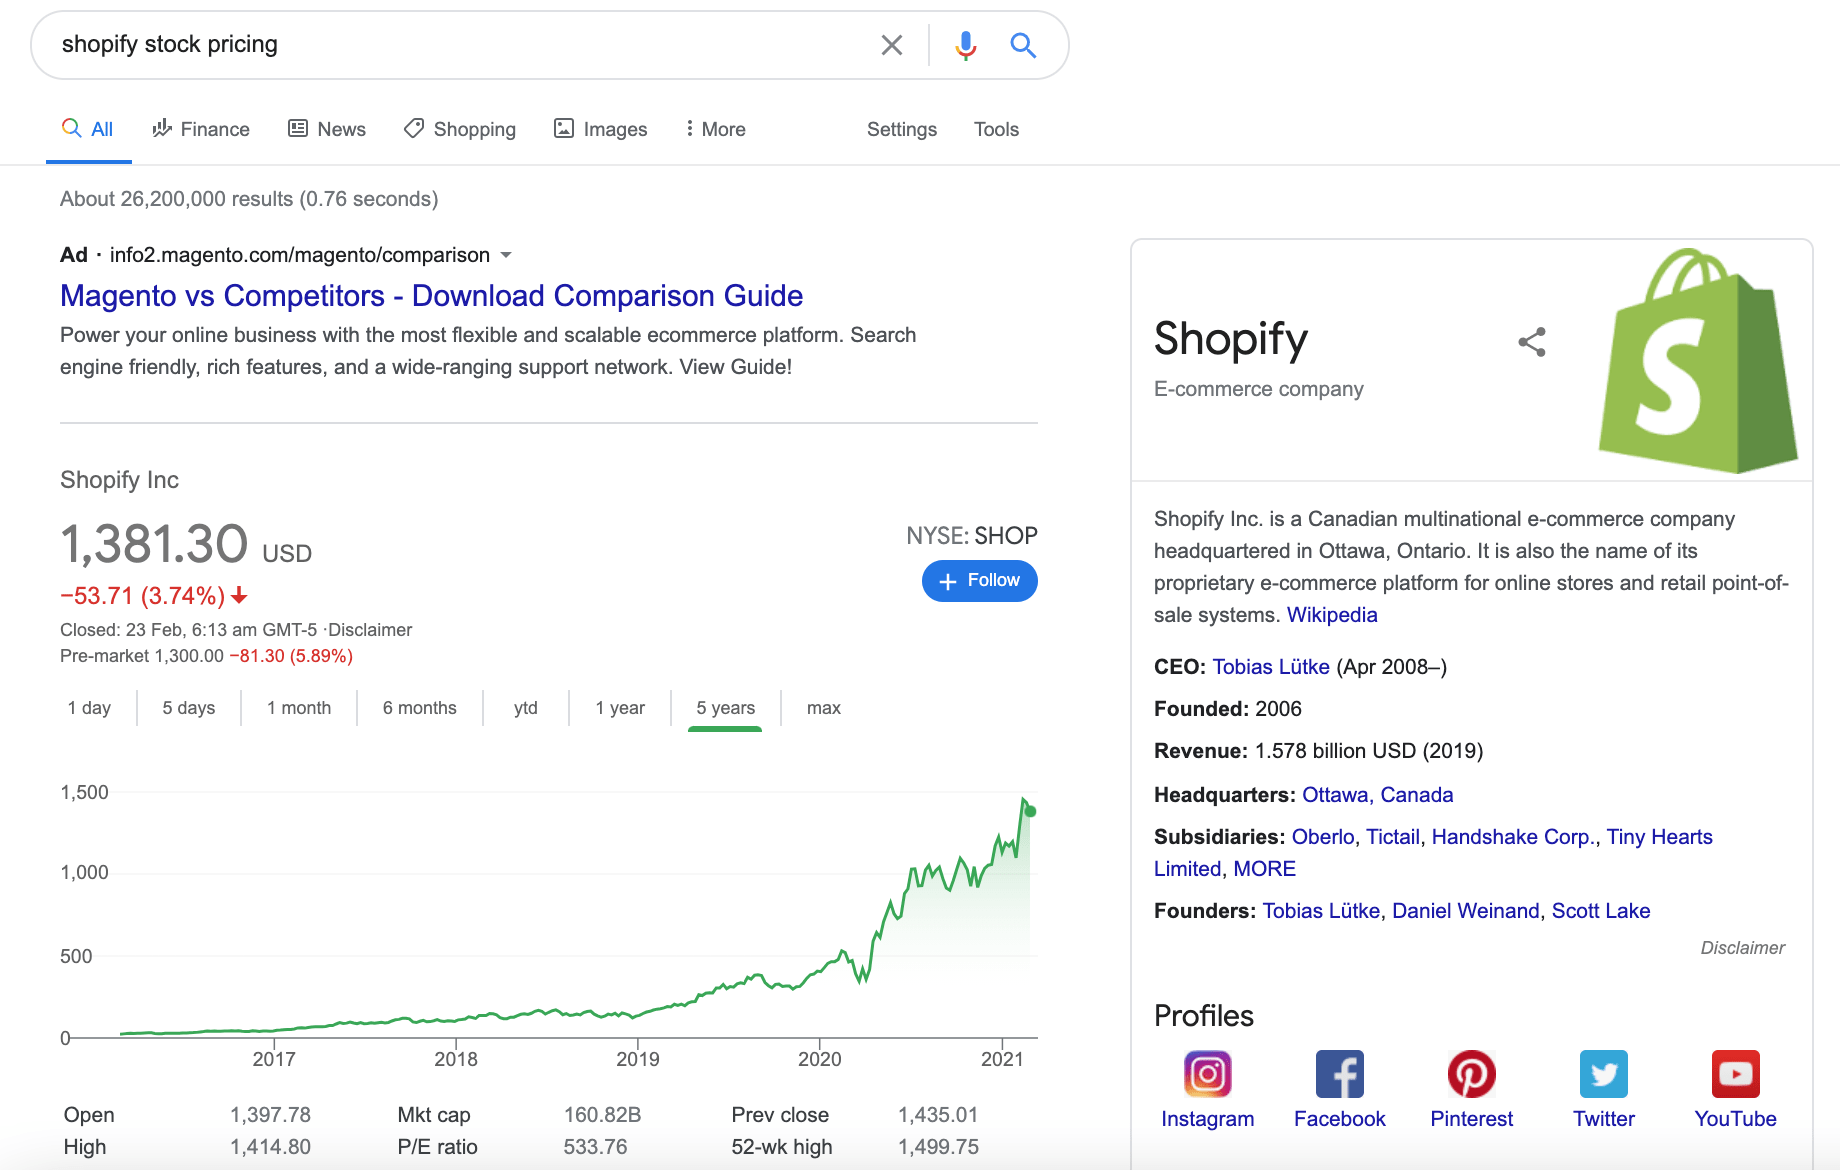The width and height of the screenshot is (1840, 1170).
Task: Open the Magento comparison guide ad link
Action: [431, 296]
